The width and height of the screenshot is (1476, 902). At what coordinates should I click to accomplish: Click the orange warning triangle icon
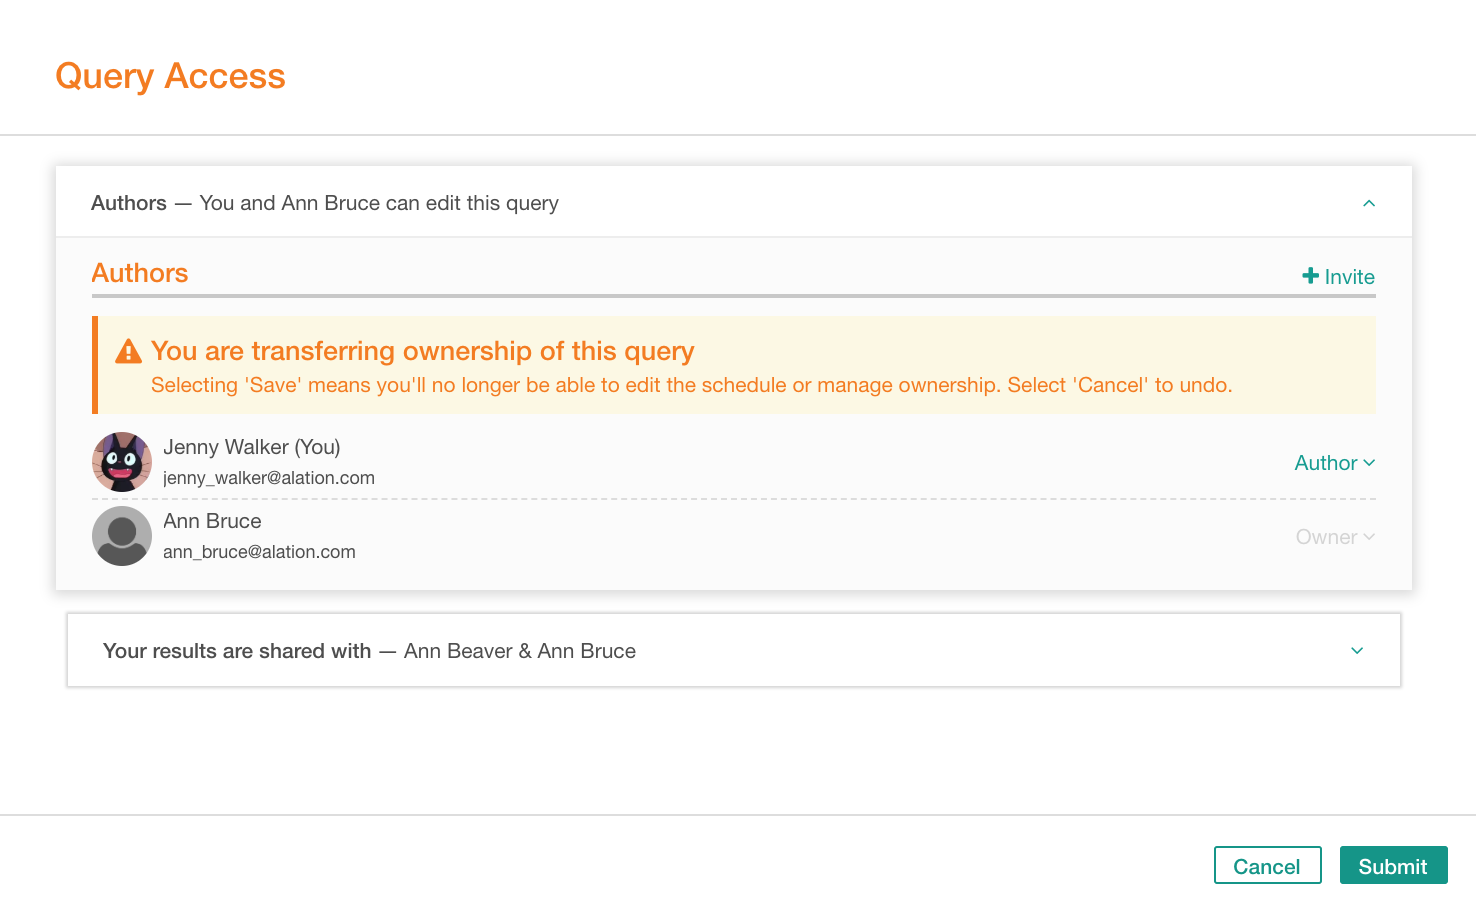click(129, 351)
